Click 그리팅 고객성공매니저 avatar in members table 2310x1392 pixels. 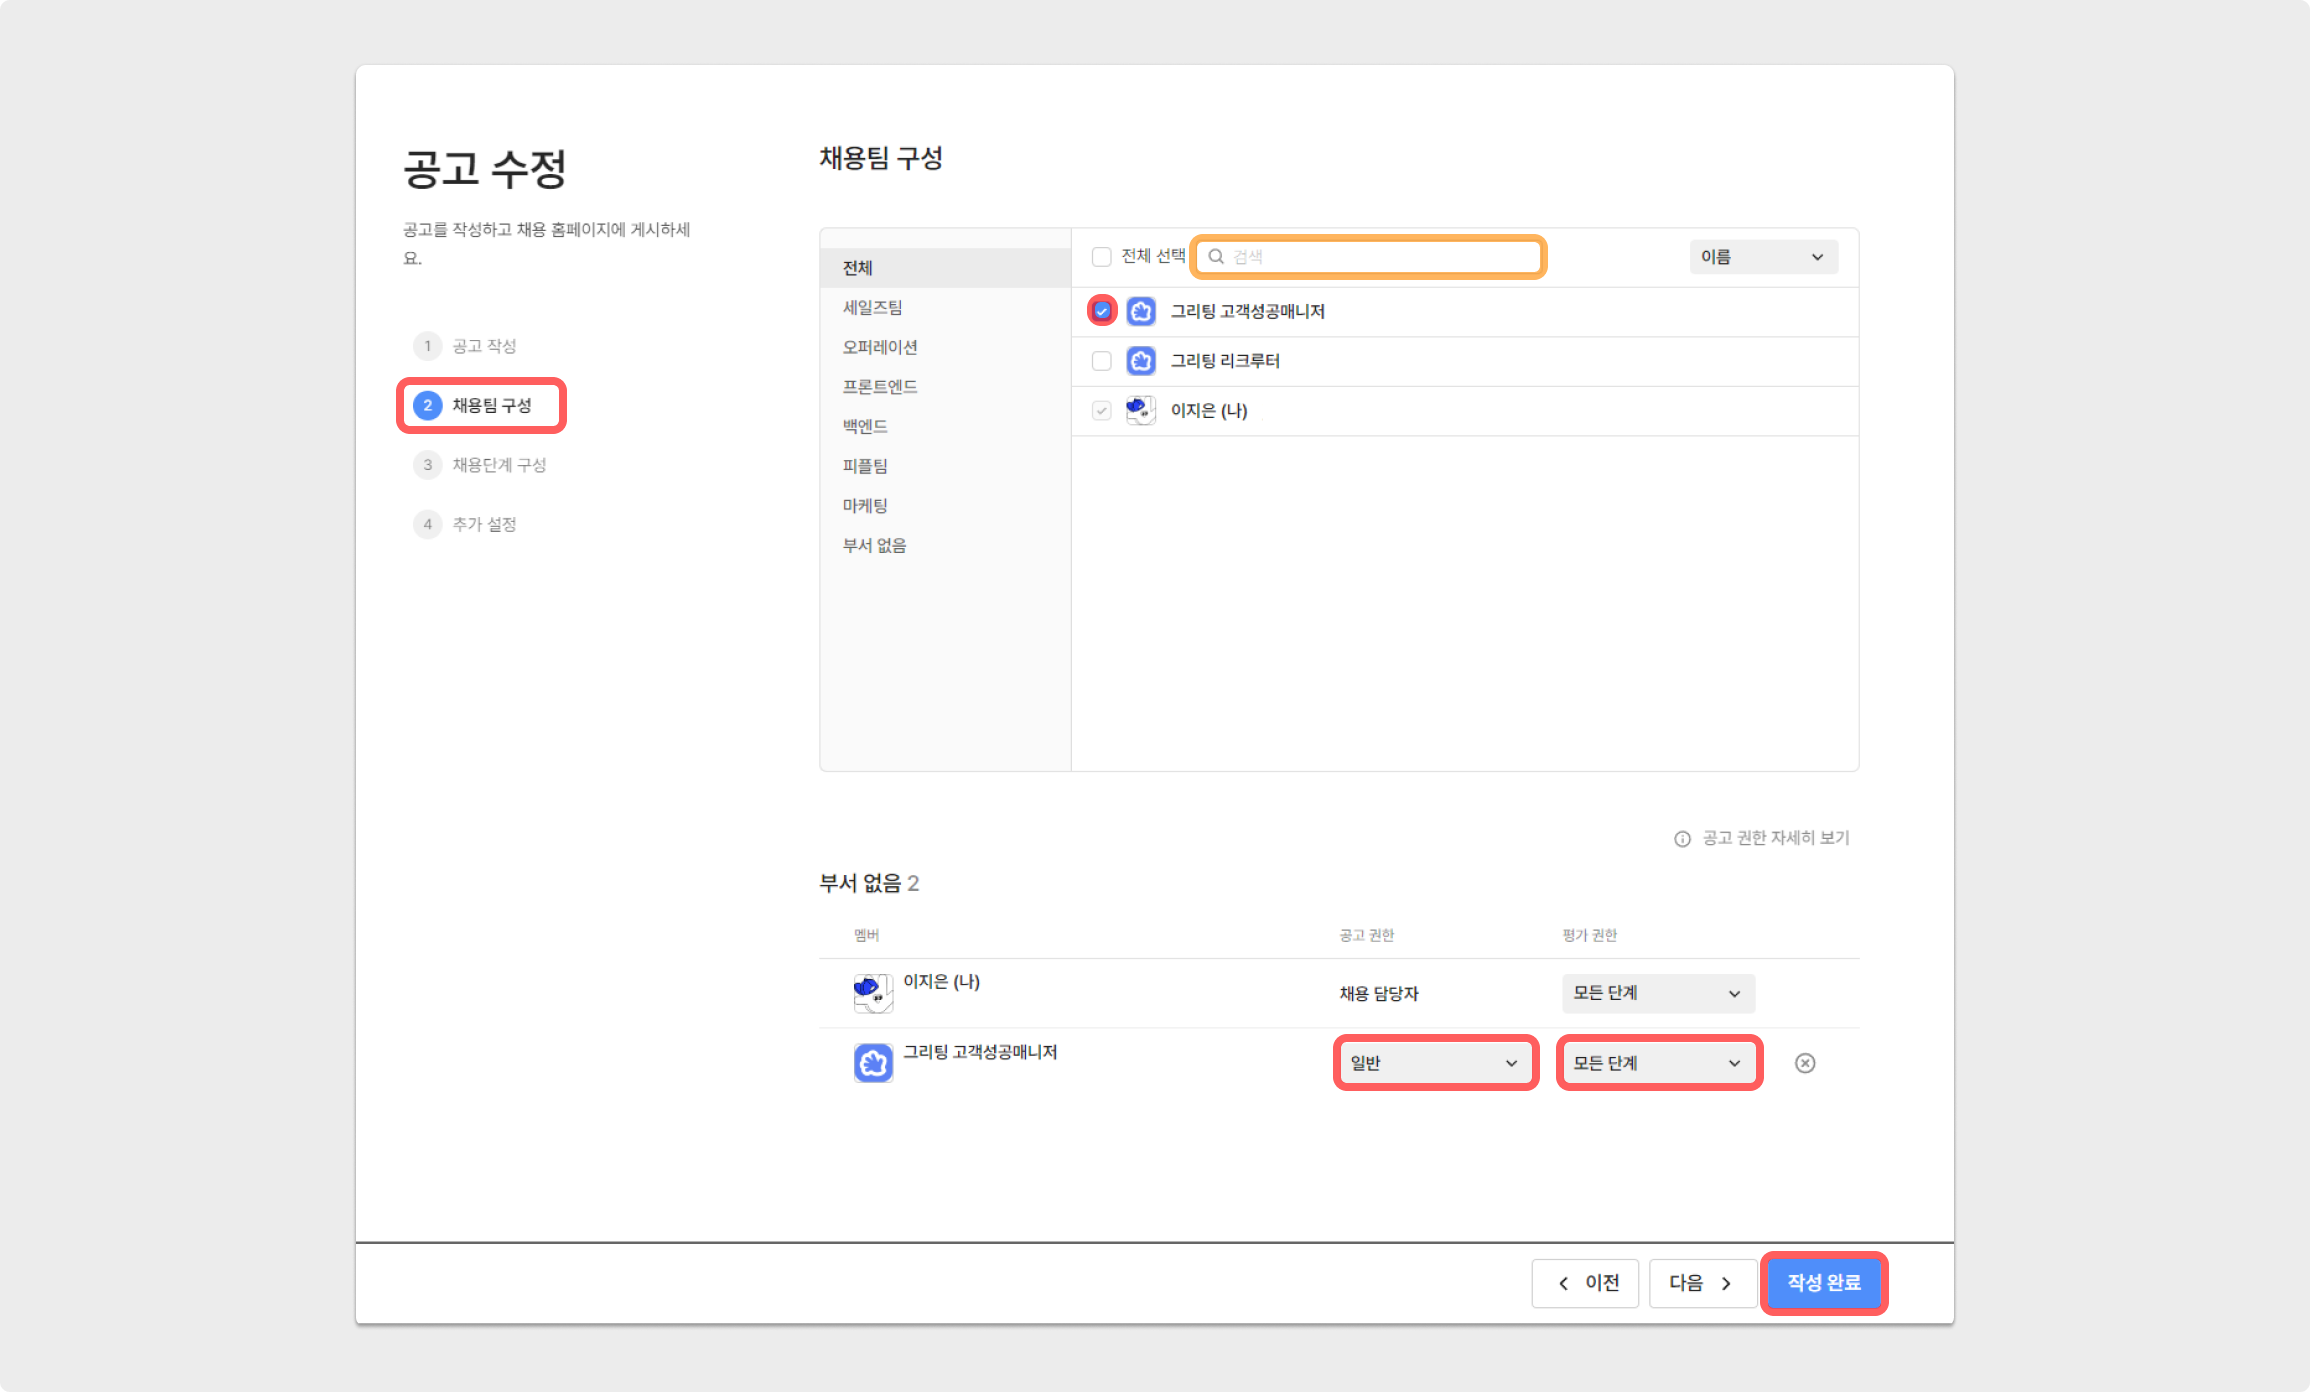(x=872, y=1063)
